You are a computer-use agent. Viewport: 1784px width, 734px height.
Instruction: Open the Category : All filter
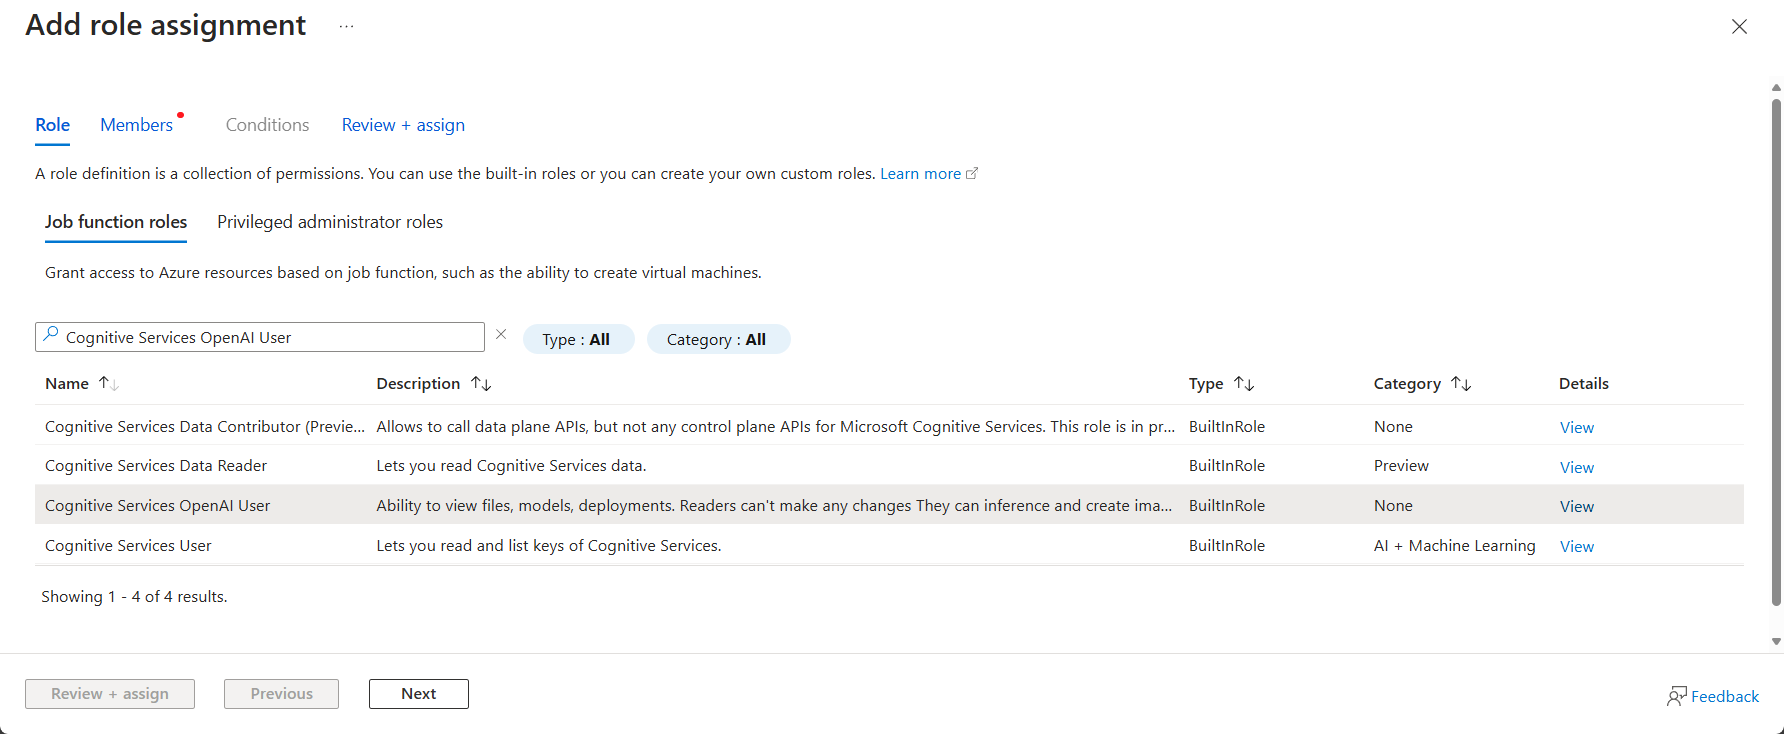[717, 340]
